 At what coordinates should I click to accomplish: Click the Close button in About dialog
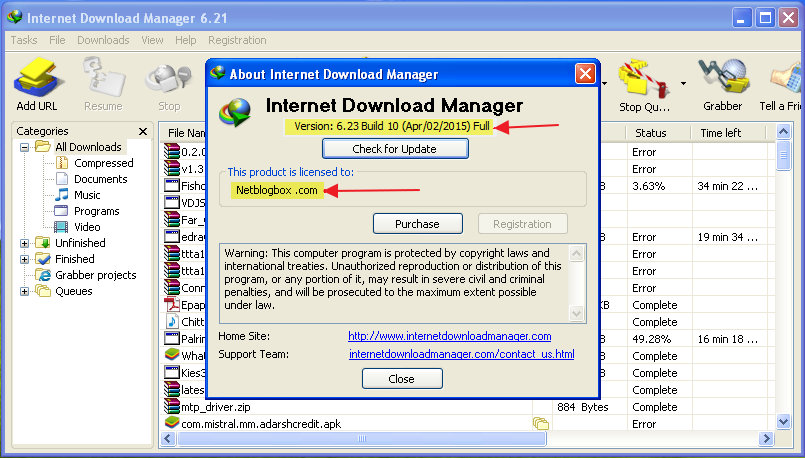click(402, 379)
